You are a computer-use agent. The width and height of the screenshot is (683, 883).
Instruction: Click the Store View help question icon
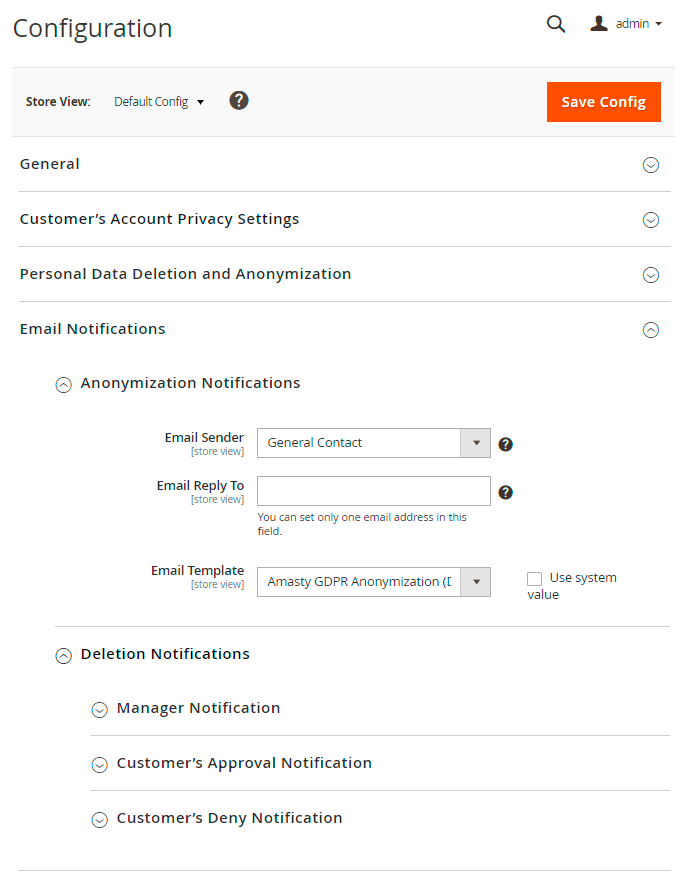tap(239, 100)
